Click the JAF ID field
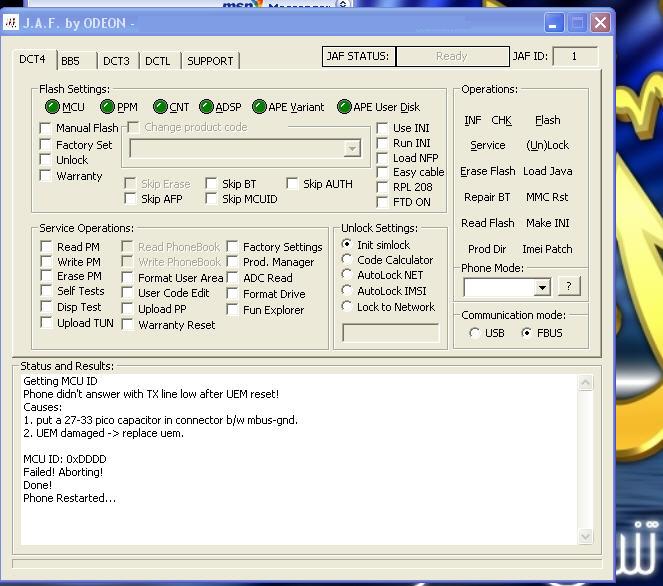 (x=575, y=56)
